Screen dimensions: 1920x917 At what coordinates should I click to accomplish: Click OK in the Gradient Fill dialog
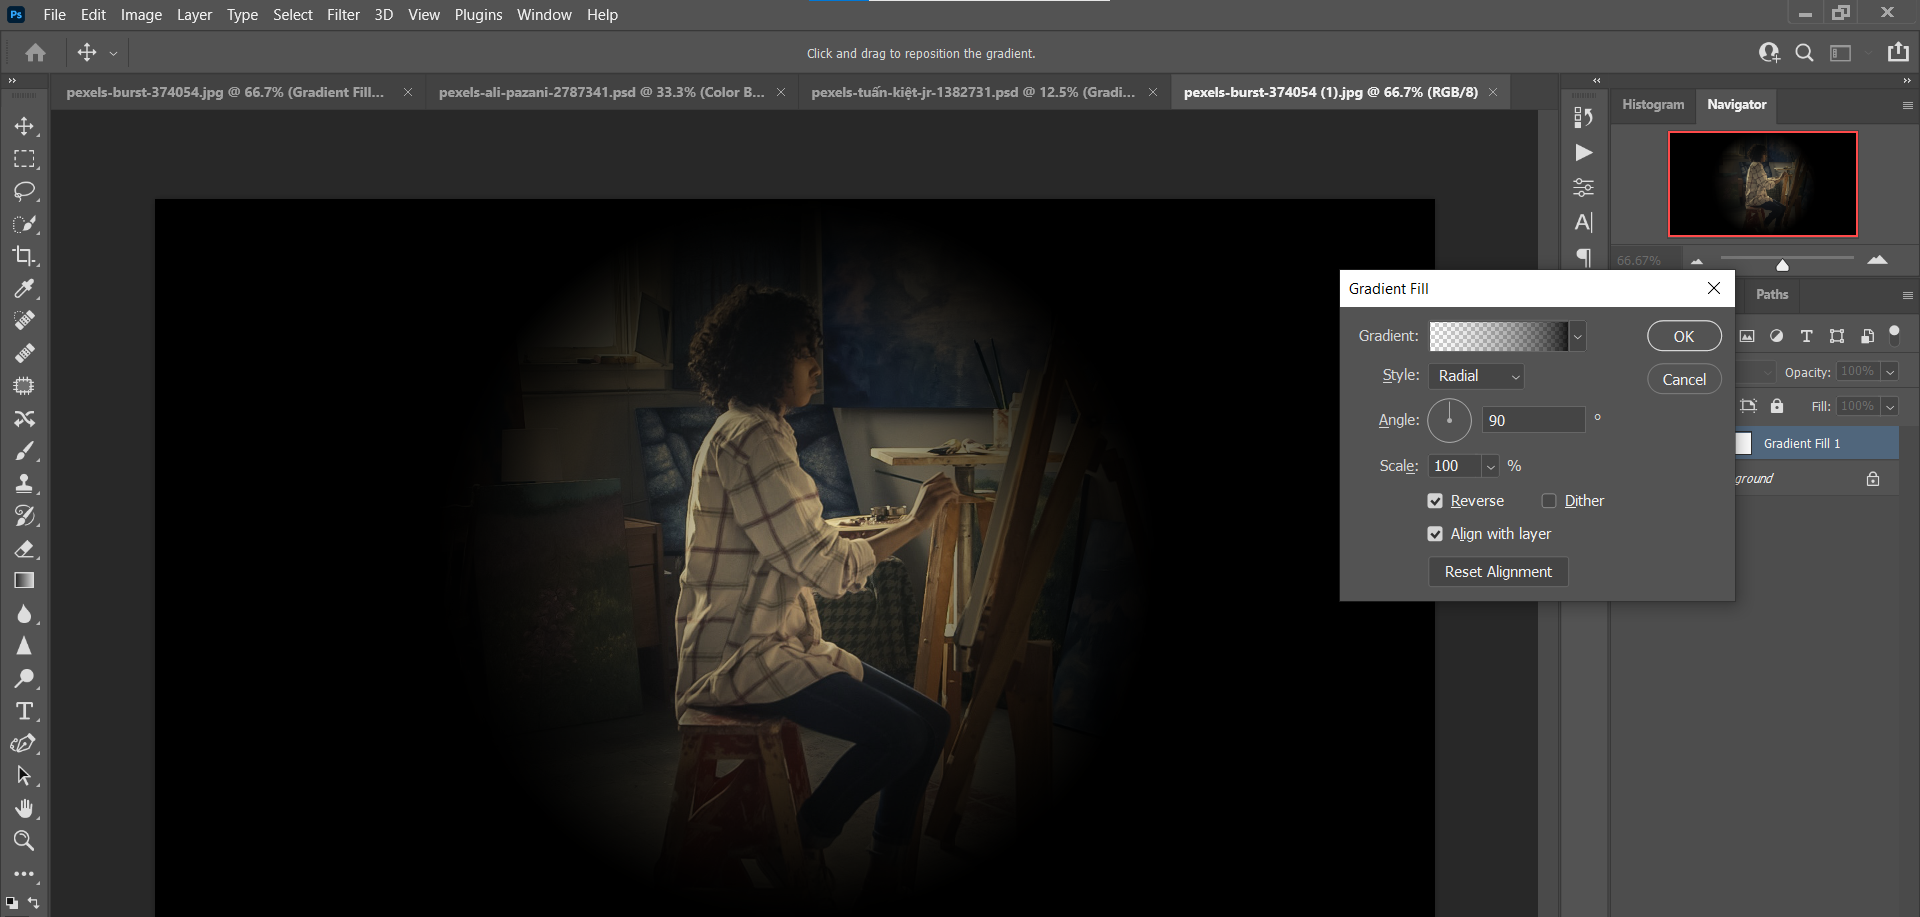(x=1683, y=336)
